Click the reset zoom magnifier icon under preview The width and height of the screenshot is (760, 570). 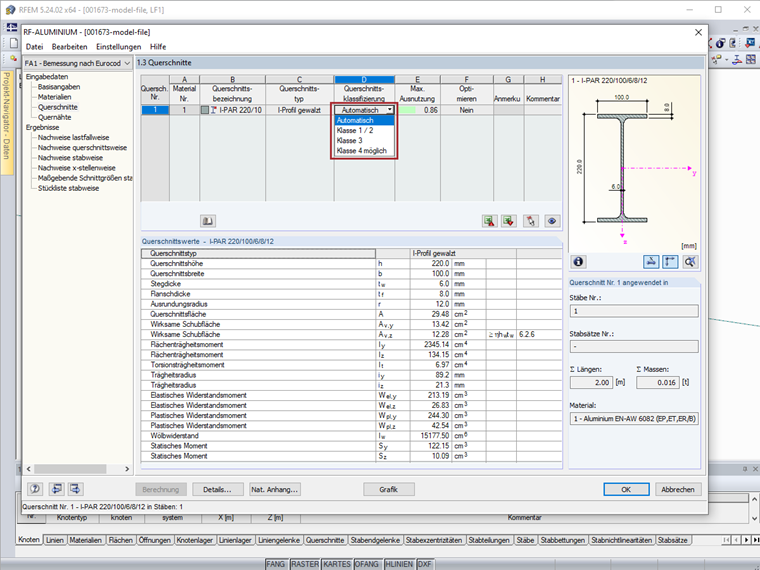[690, 262]
